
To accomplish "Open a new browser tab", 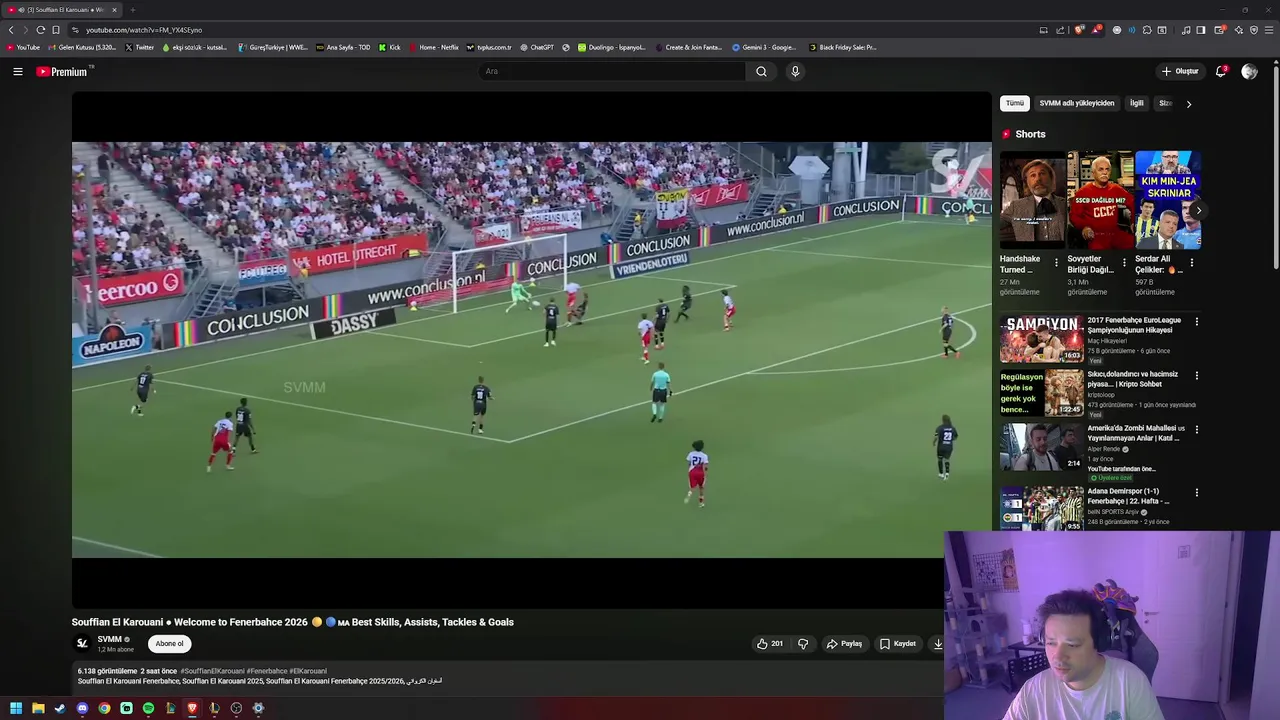I will tap(132, 10).
